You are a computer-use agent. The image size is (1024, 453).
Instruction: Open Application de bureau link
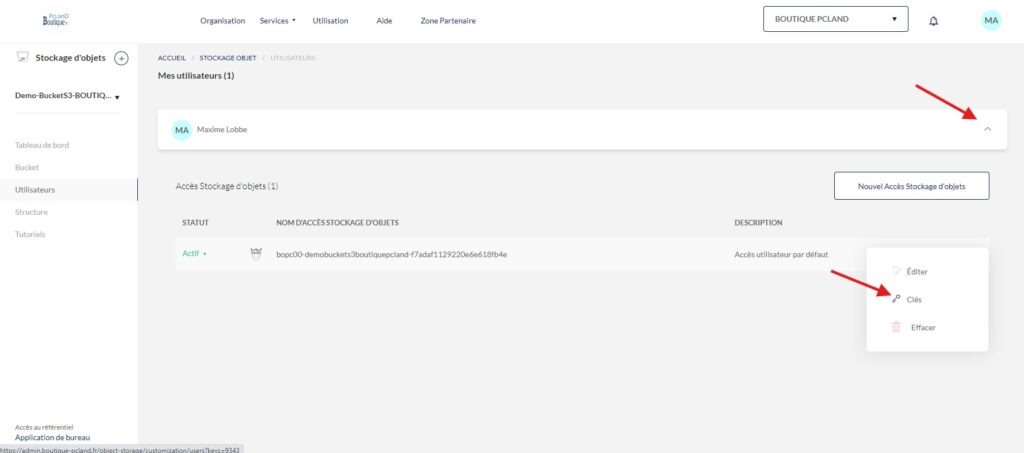coord(52,437)
